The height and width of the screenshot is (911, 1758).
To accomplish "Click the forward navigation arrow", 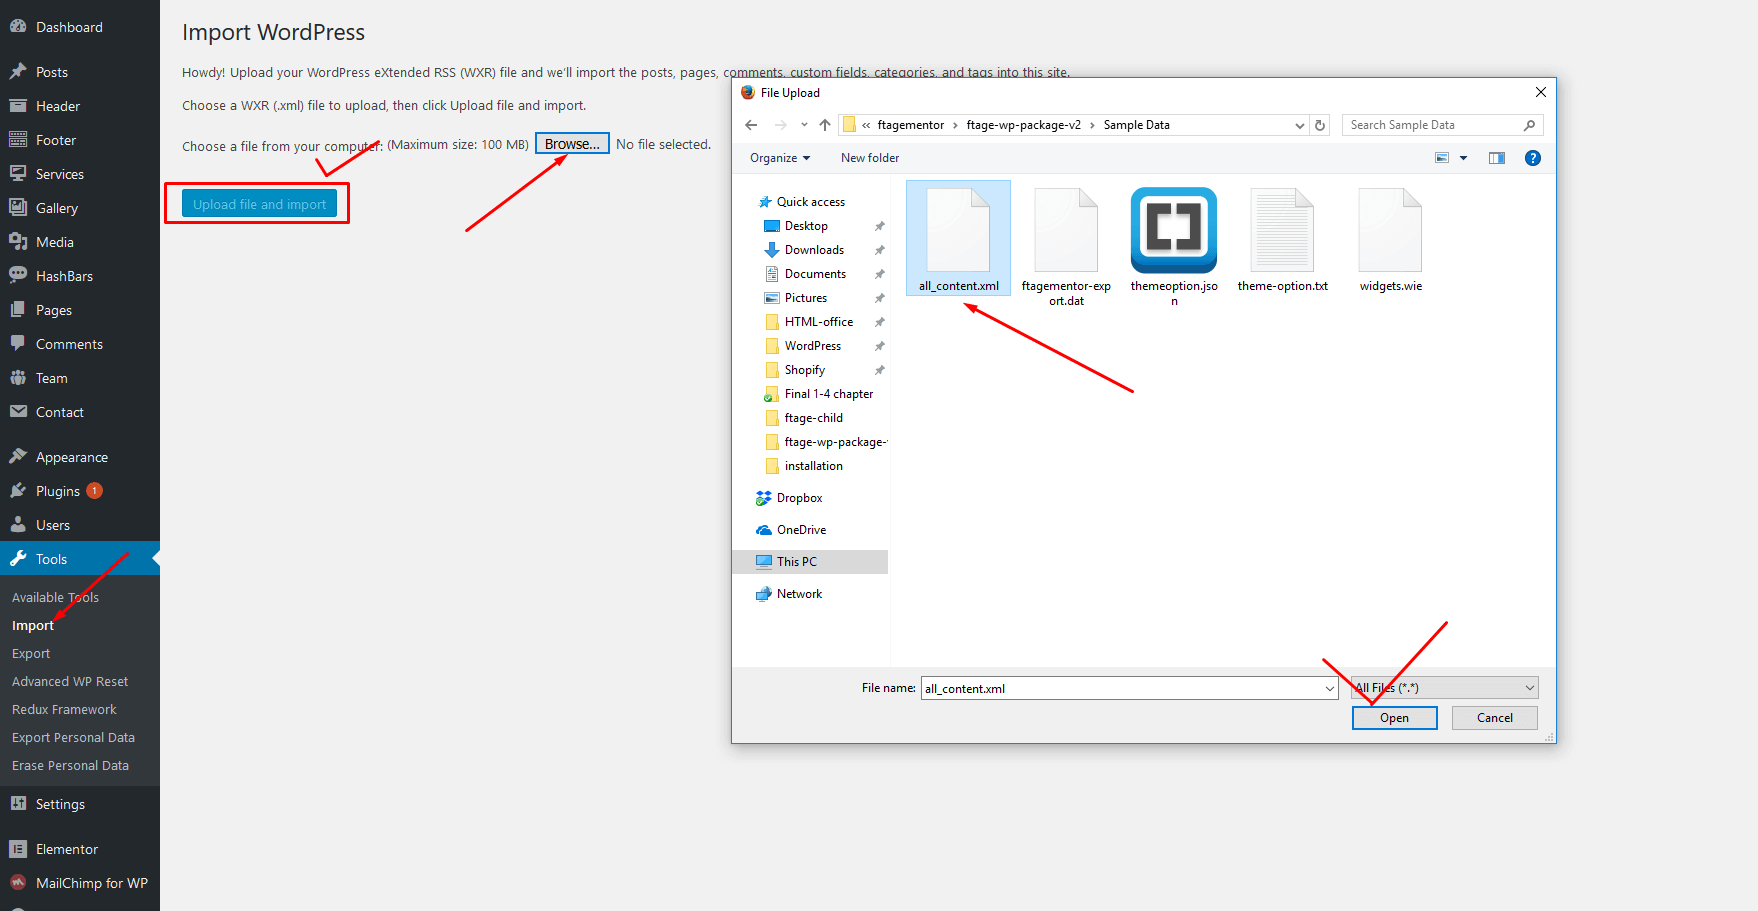I will (780, 125).
